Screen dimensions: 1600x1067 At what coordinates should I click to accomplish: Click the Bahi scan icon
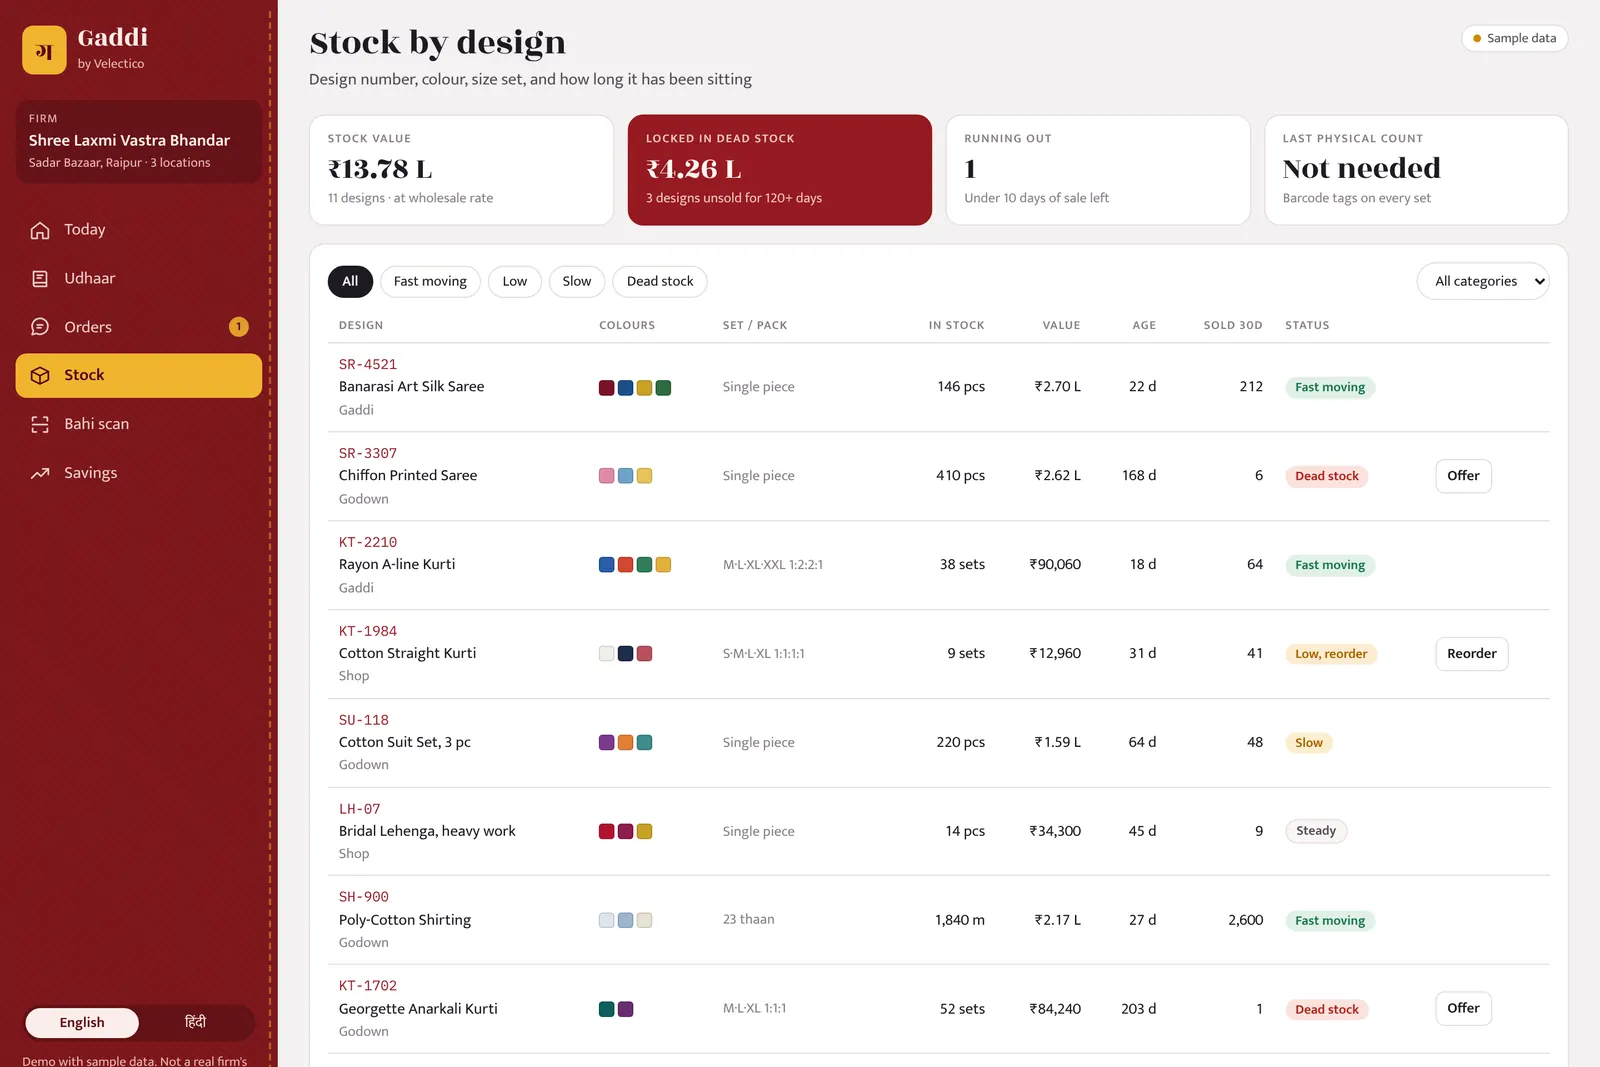[40, 424]
